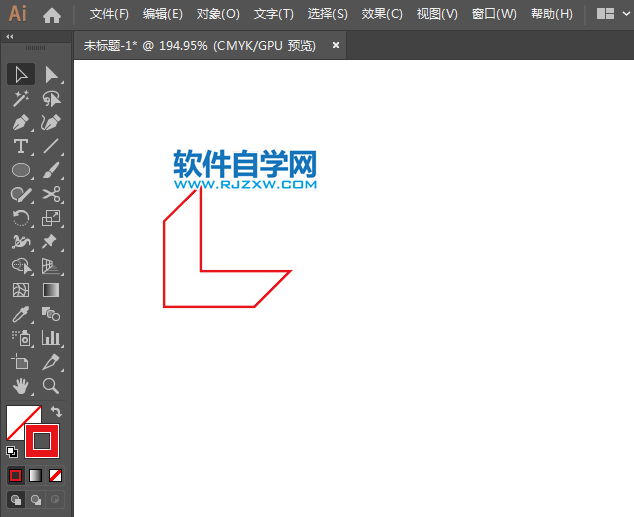Open the 文字(T) menu
Image resolution: width=634 pixels, height=517 pixels.
[274, 14]
